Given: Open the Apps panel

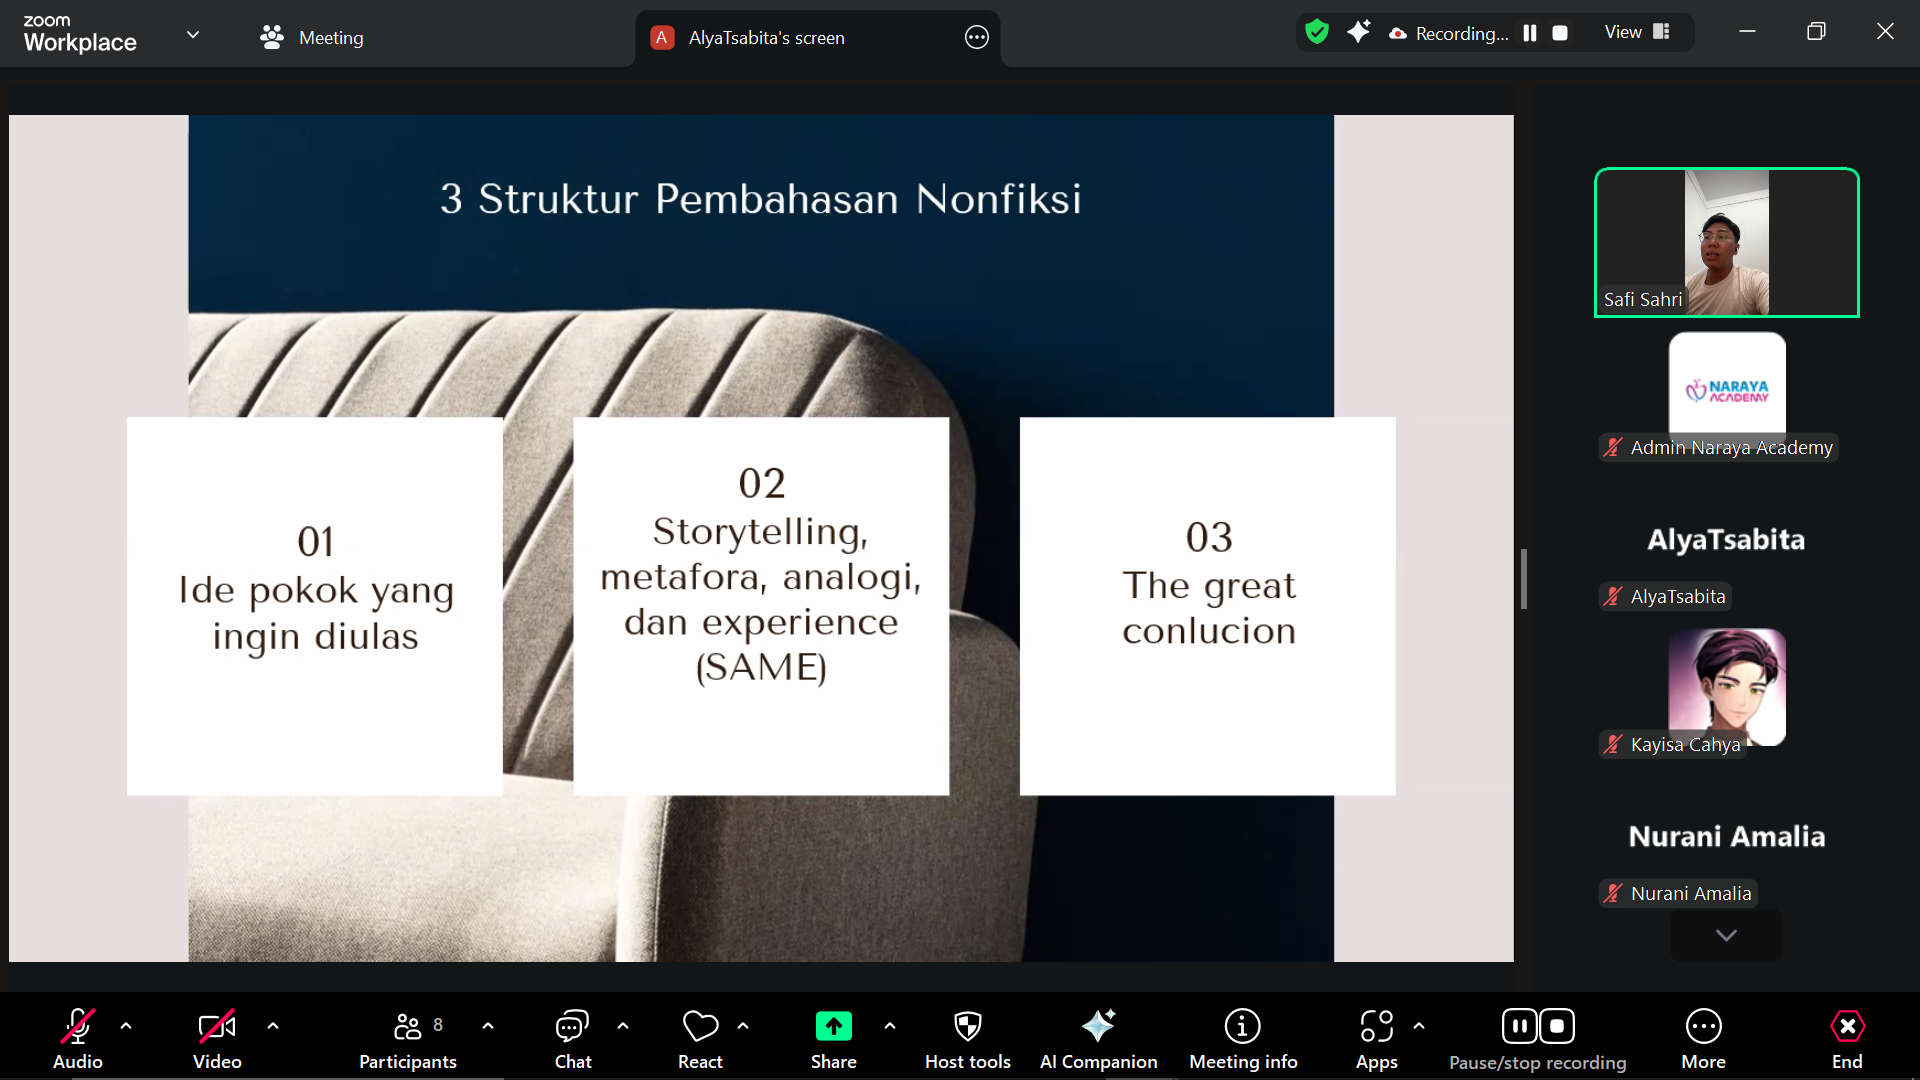Looking at the screenshot, I should pyautogui.click(x=1376, y=1026).
